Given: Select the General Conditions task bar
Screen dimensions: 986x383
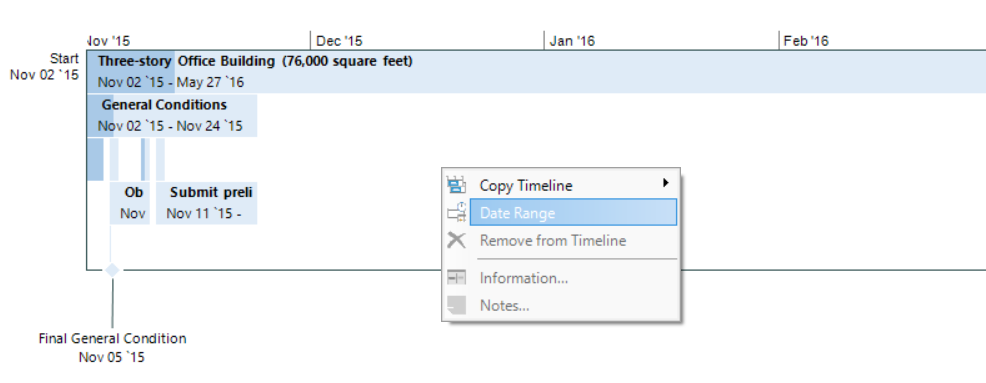Looking at the screenshot, I should 172,116.
